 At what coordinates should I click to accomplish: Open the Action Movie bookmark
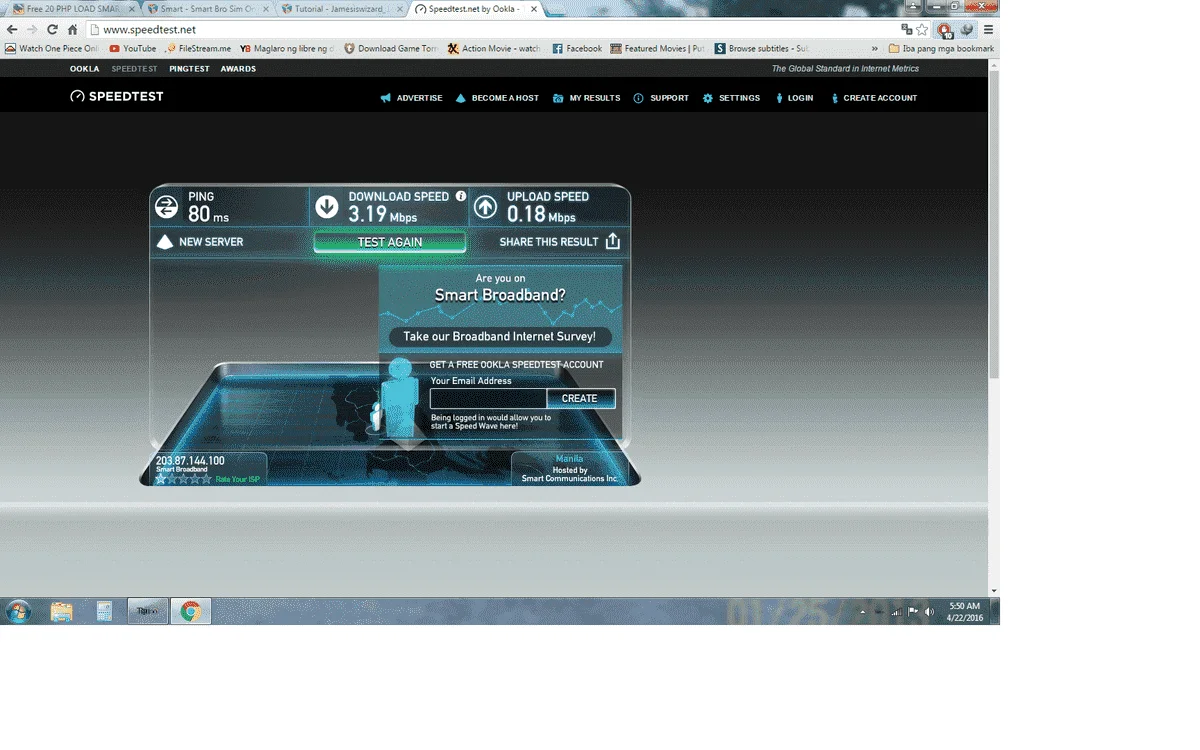[x=494, y=48]
